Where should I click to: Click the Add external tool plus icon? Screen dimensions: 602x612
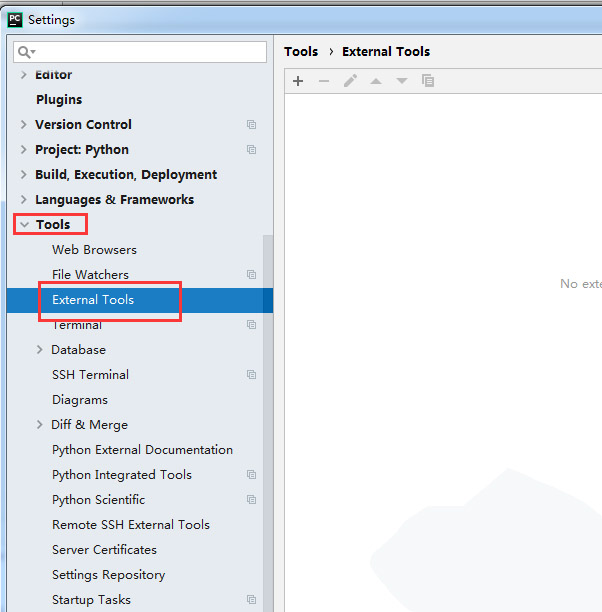point(298,81)
